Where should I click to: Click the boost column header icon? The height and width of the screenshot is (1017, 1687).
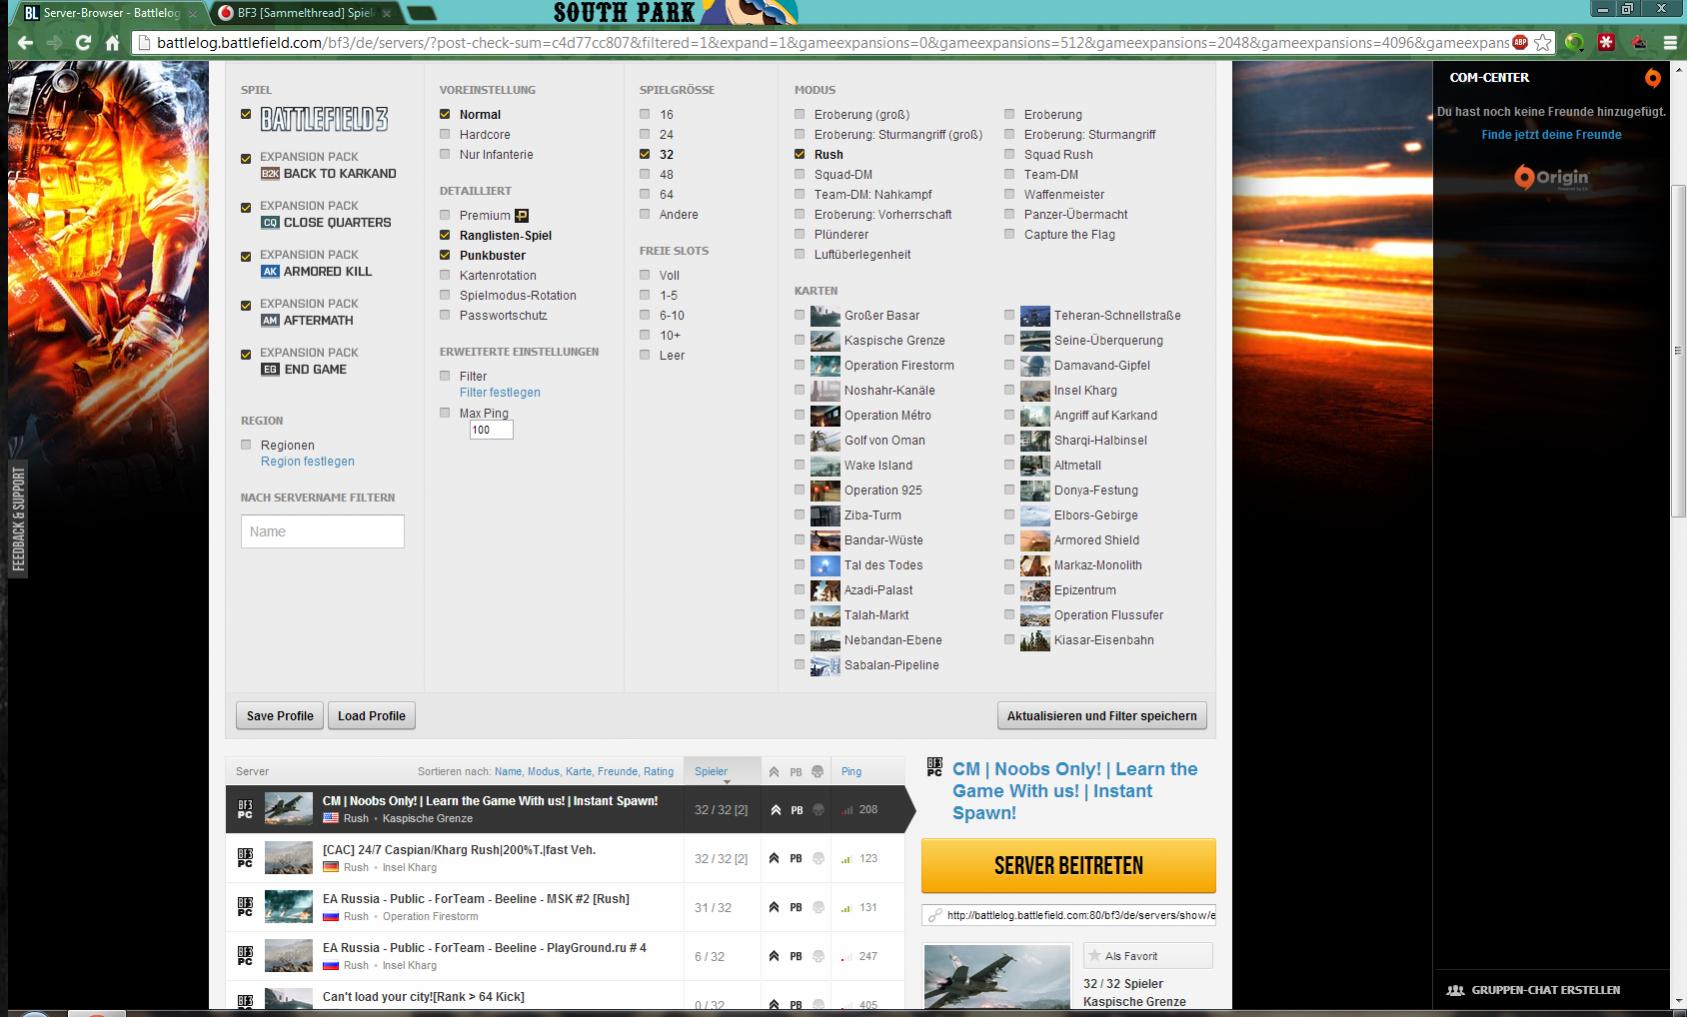click(774, 772)
